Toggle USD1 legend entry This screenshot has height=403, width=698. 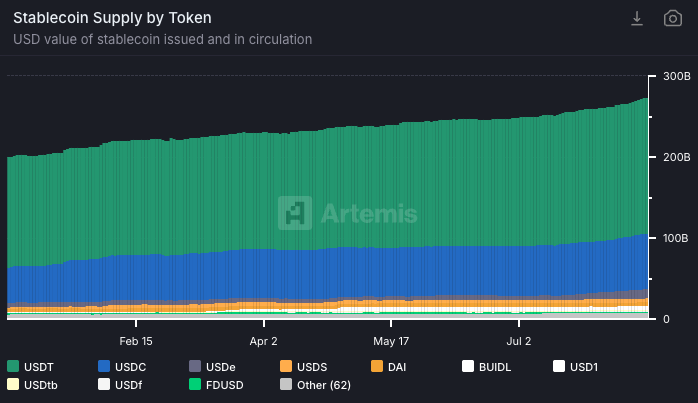coord(575,366)
